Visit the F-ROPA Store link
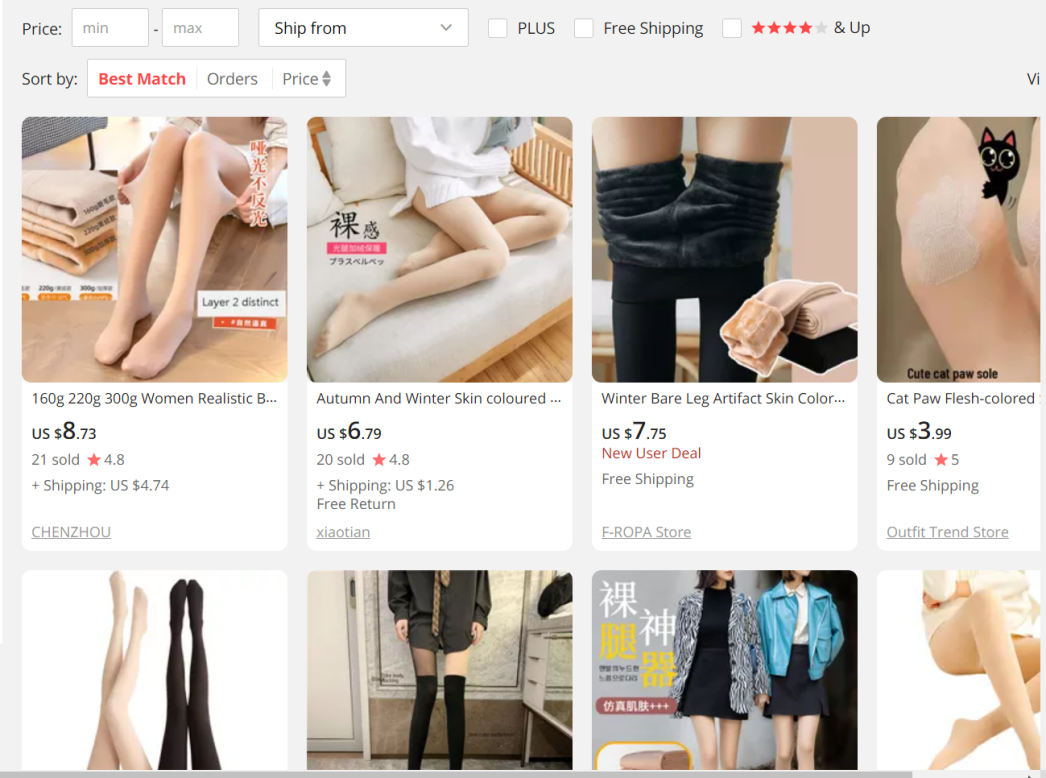1046x778 pixels. click(646, 532)
